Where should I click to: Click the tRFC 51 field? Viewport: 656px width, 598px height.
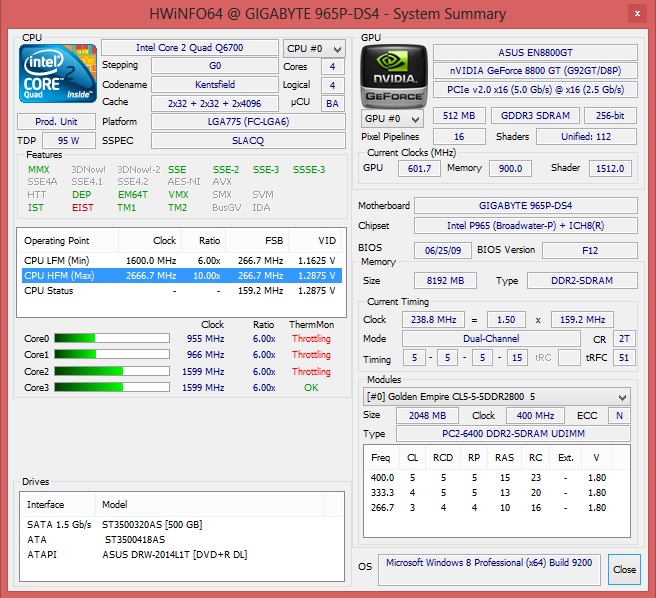coord(624,358)
